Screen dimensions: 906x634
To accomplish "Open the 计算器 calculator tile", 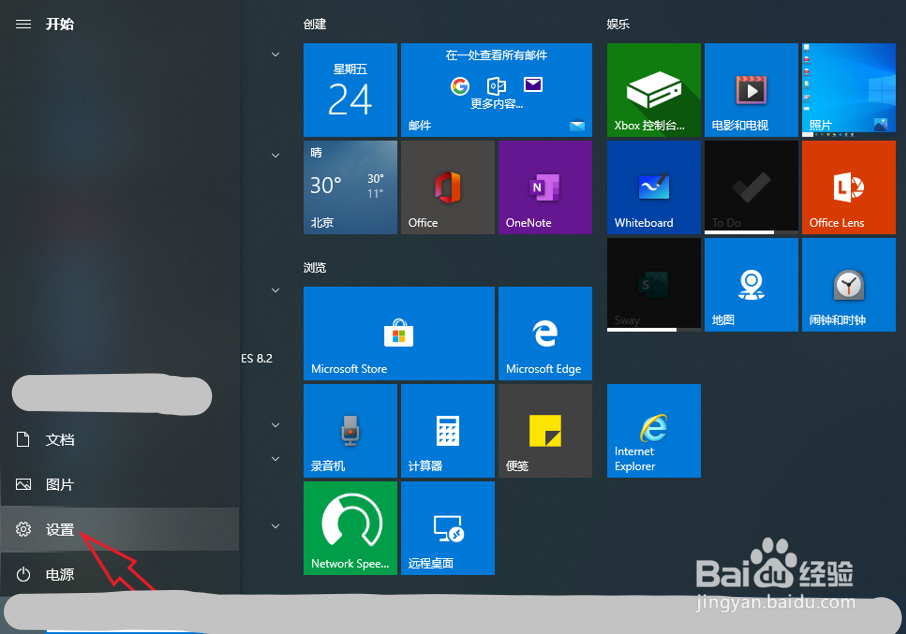I will click(448, 431).
